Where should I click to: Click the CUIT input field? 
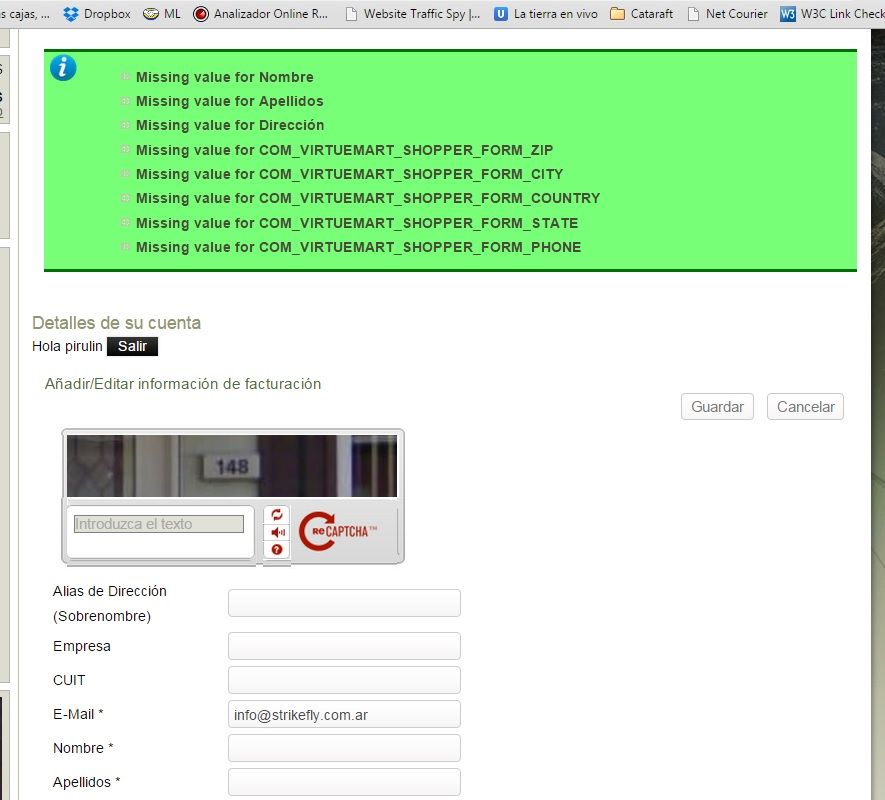pyautogui.click(x=344, y=680)
